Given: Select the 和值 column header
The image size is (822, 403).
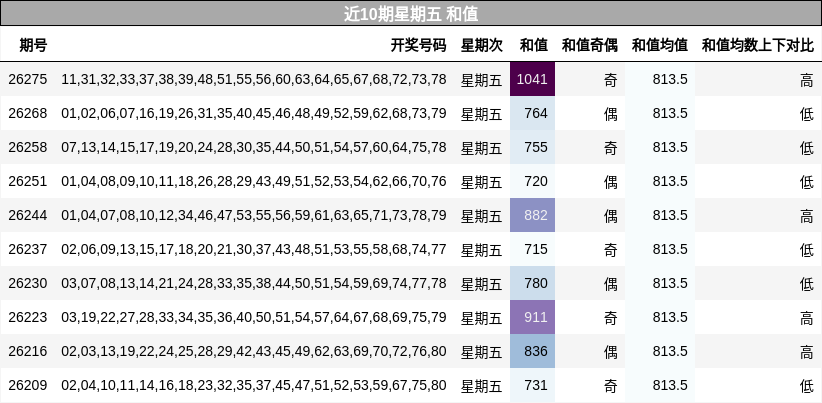Looking at the screenshot, I should click(534, 46).
